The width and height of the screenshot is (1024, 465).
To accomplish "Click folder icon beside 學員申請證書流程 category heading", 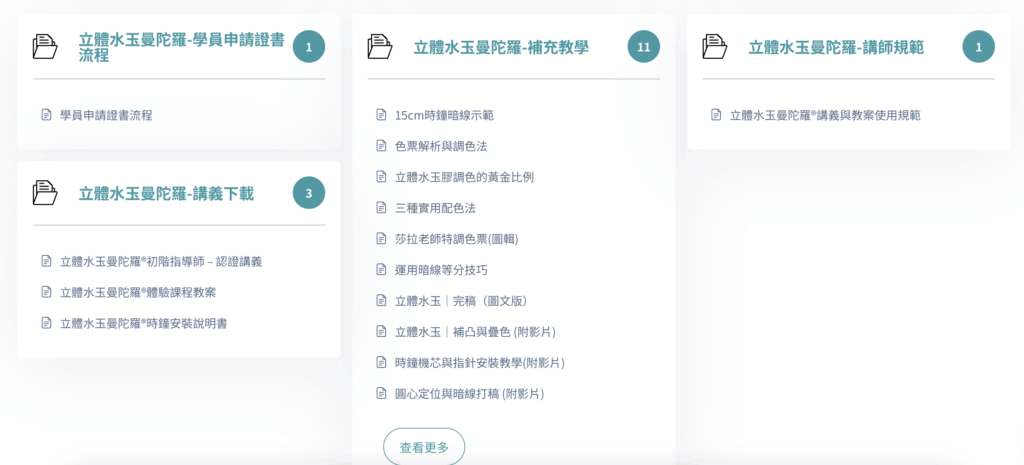I will coord(45,47).
